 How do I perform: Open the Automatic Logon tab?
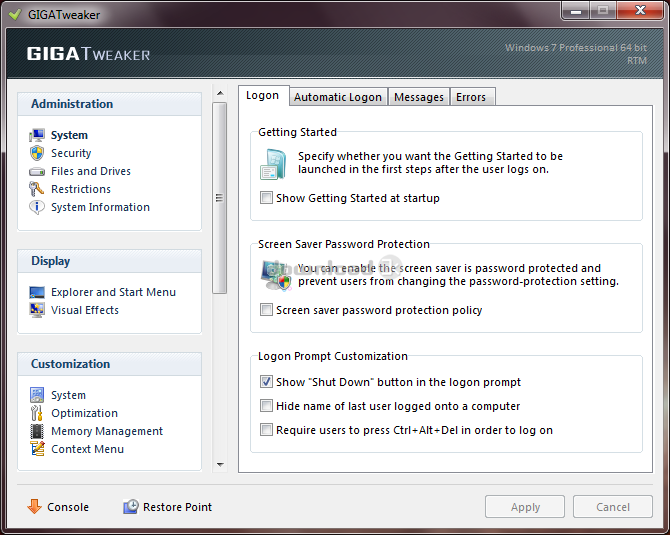(x=338, y=97)
